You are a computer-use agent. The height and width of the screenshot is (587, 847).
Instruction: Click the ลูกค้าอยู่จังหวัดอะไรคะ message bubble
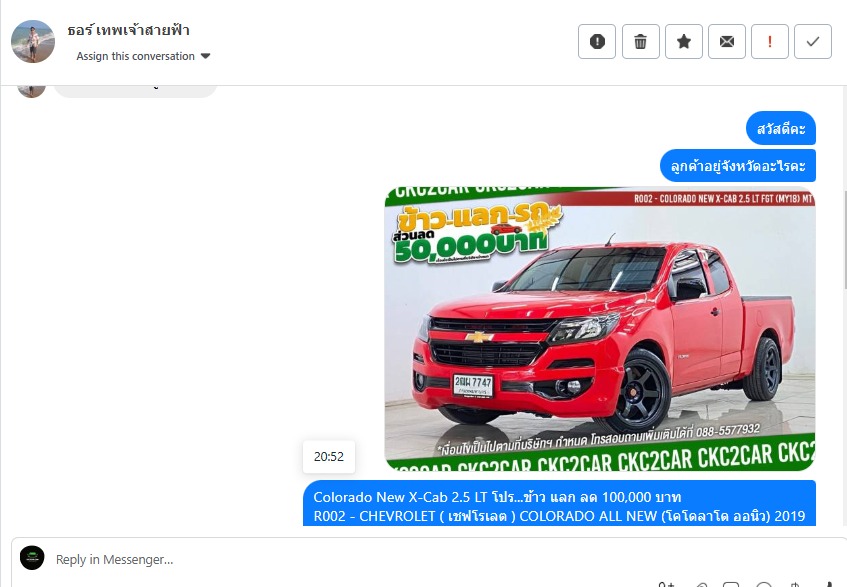point(738,166)
